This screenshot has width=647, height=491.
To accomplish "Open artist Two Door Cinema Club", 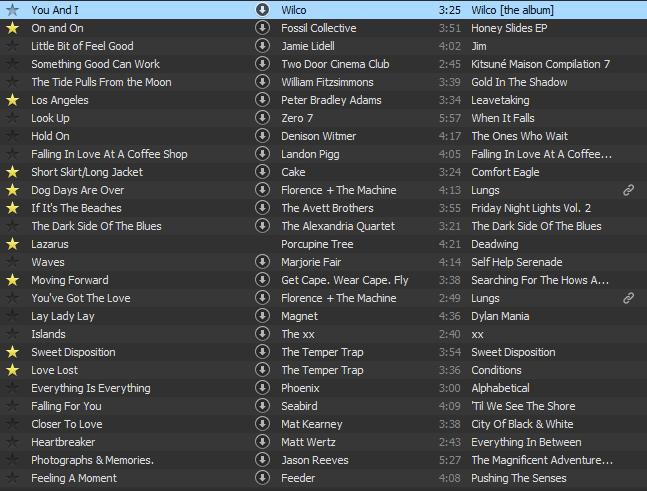I will [335, 64].
